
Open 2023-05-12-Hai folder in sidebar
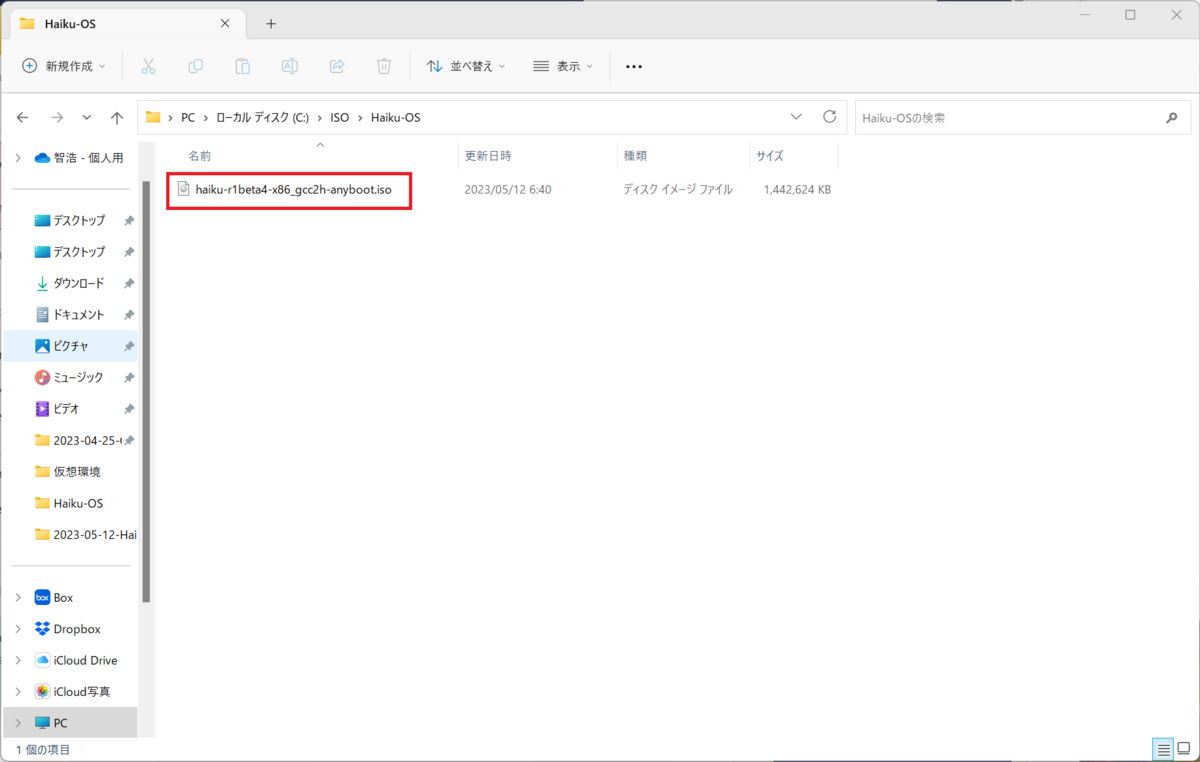94,534
